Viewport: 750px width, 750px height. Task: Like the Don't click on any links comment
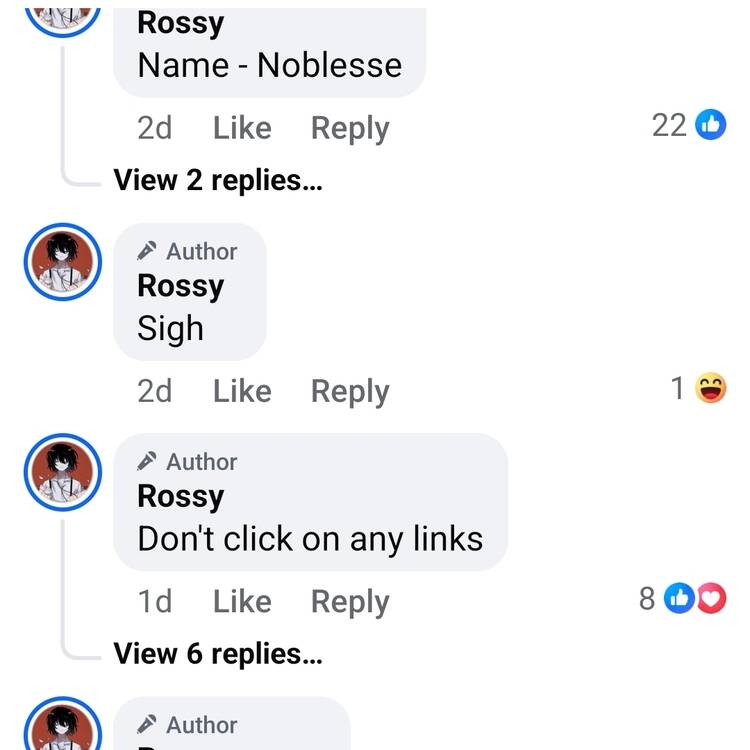(x=243, y=602)
